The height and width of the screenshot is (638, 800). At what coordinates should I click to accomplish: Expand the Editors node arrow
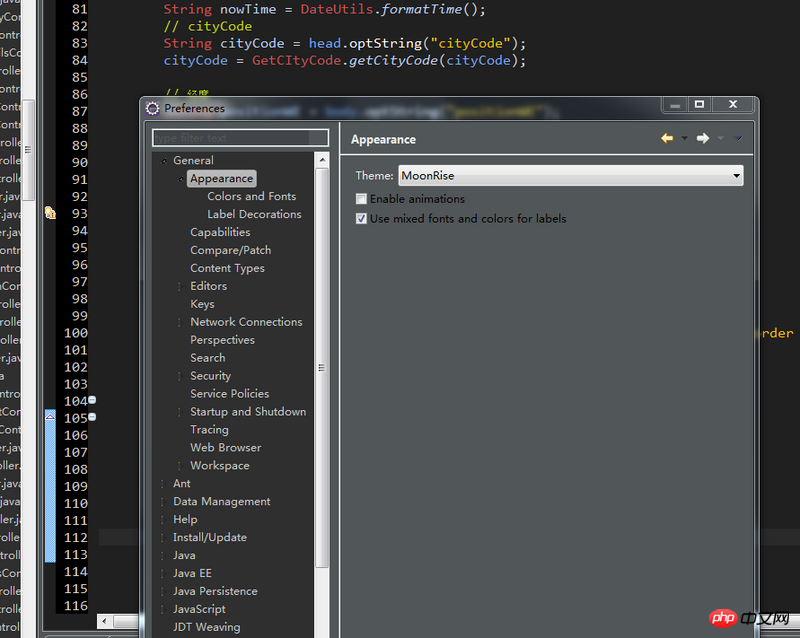coord(180,286)
